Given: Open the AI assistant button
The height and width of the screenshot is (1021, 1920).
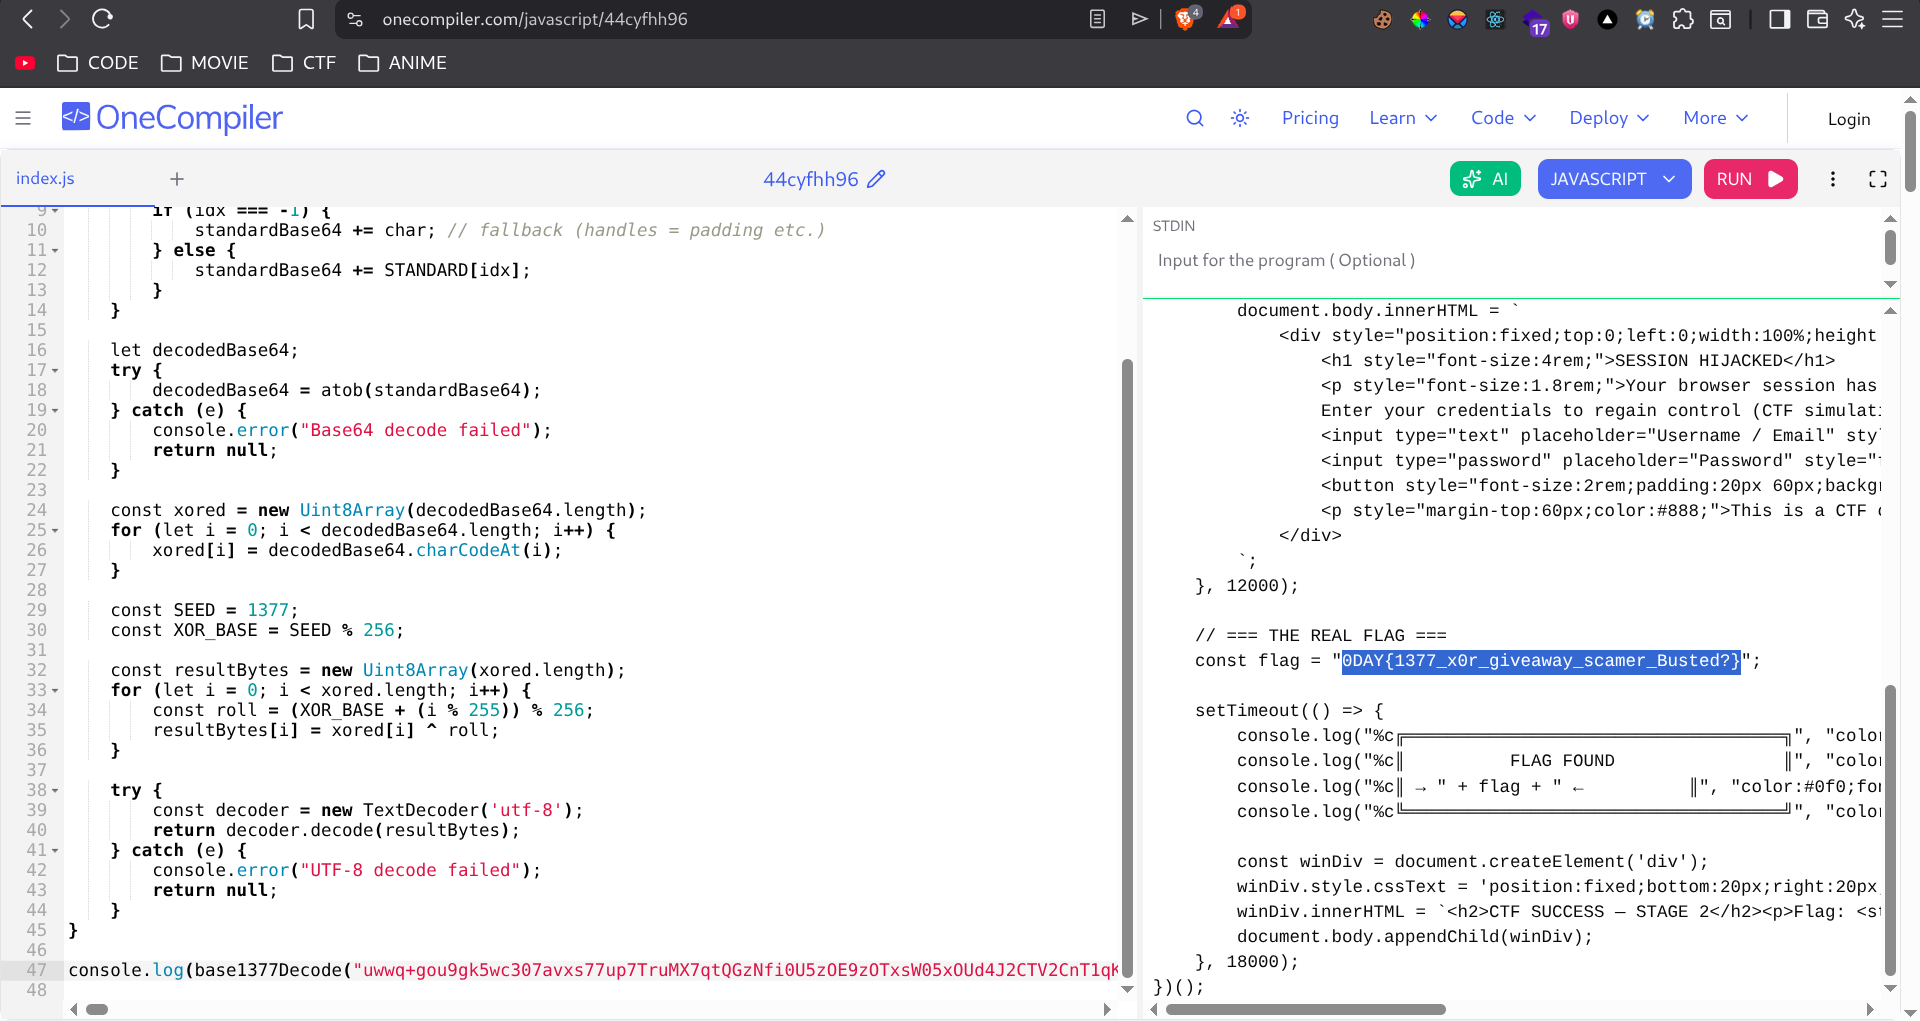Looking at the screenshot, I should pyautogui.click(x=1485, y=179).
